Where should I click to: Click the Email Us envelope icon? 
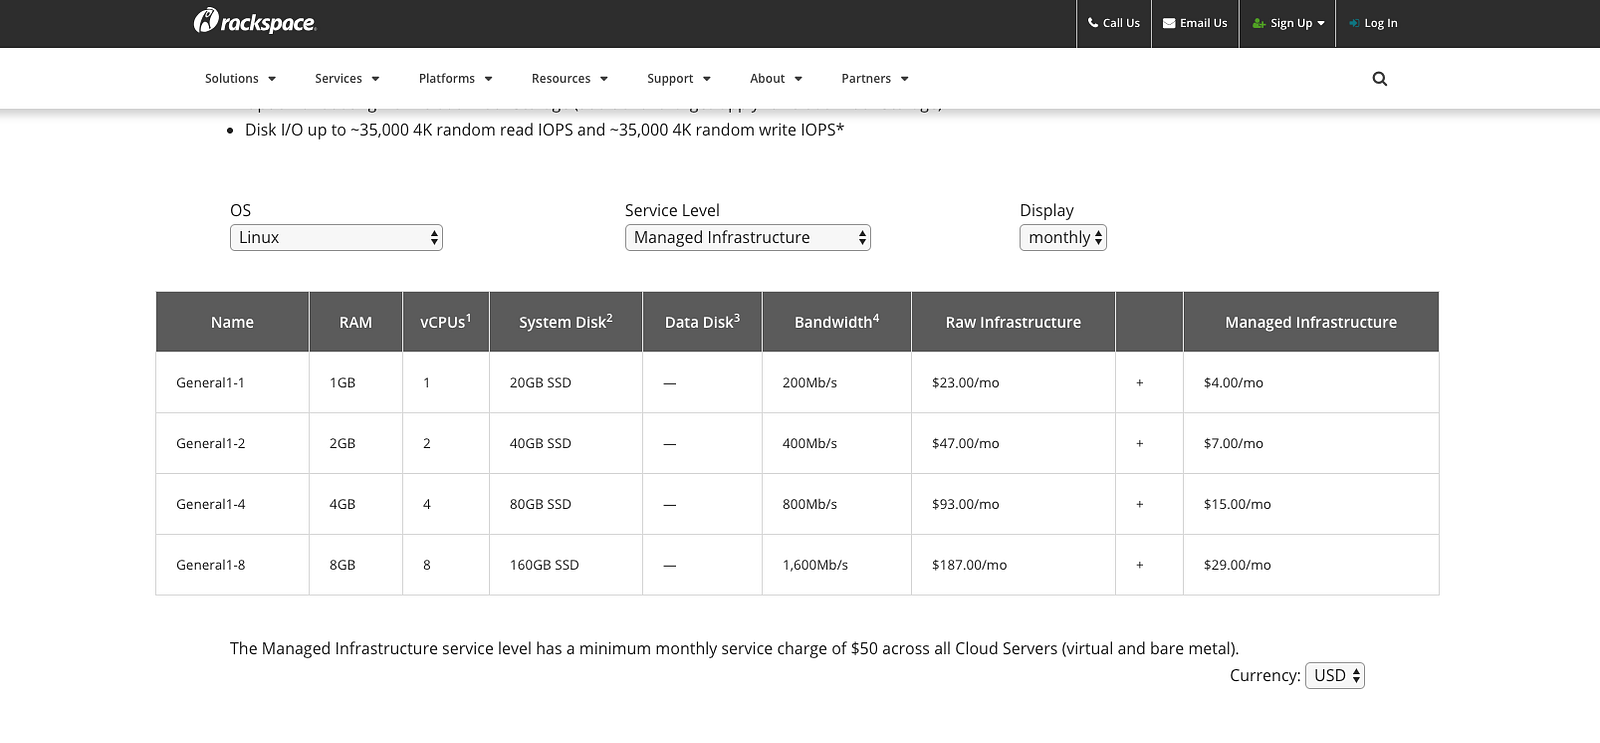[1168, 23]
